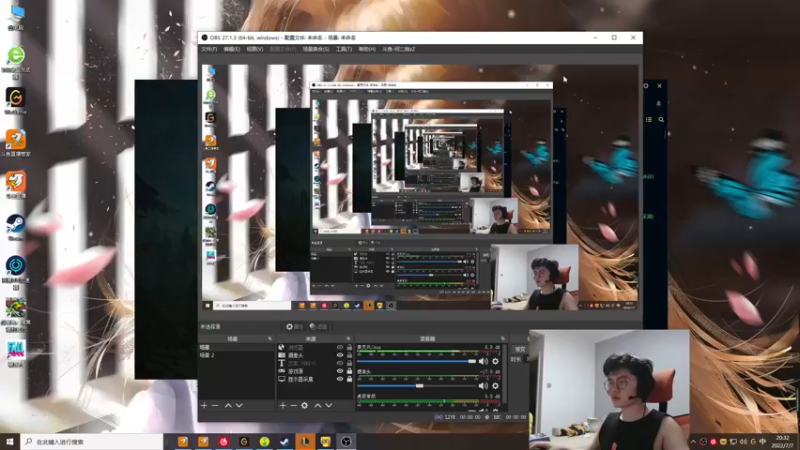
Task: Toggle visibility of the game capture source
Action: click(x=340, y=371)
